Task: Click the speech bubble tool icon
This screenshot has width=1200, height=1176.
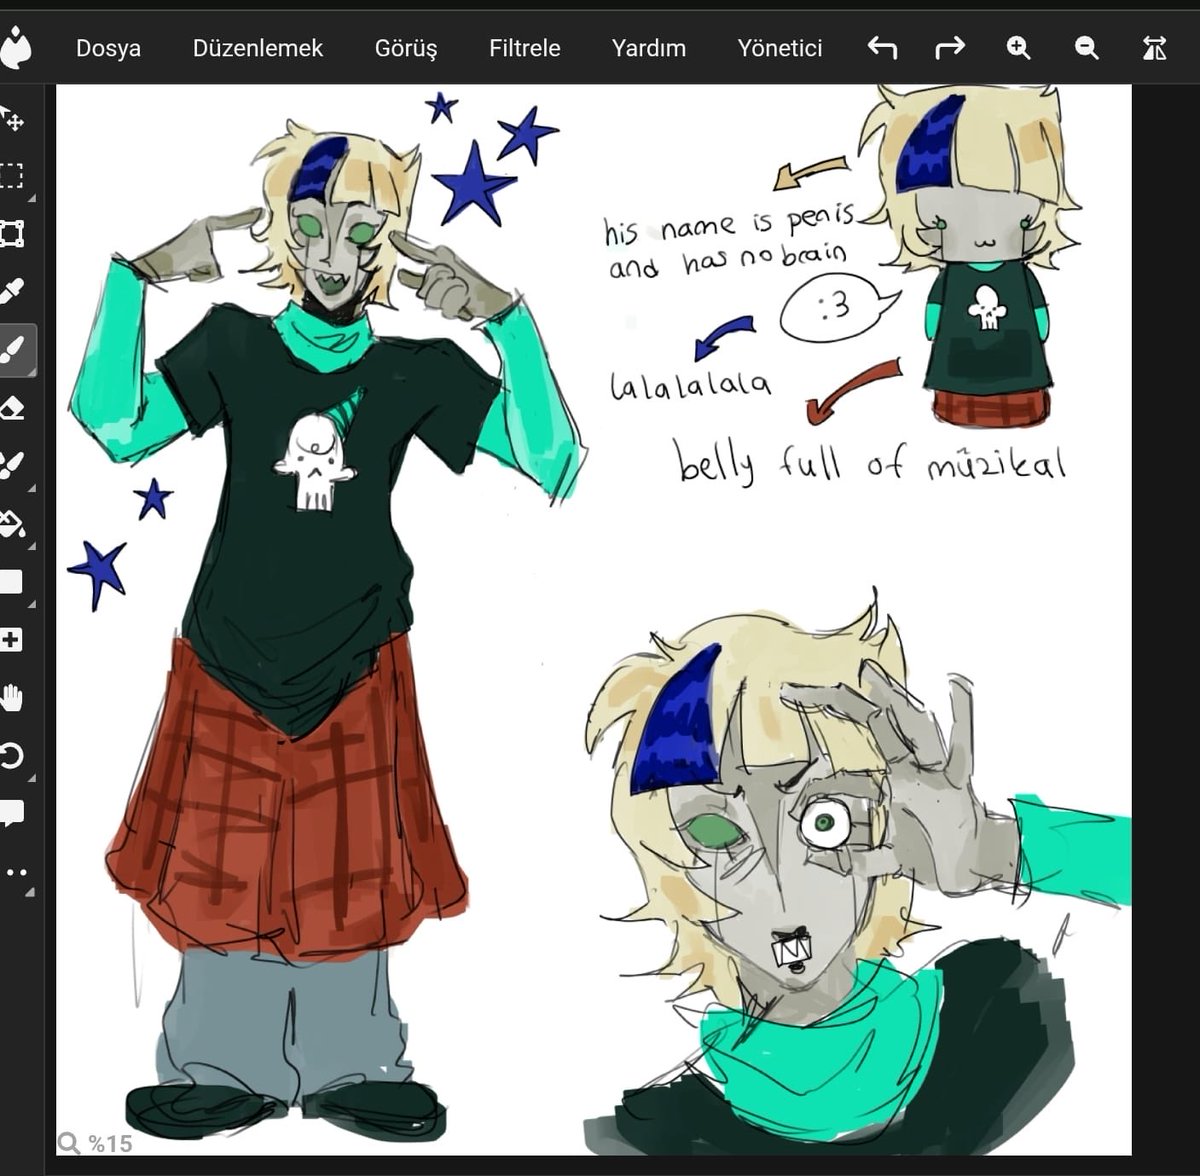Action: [12, 814]
